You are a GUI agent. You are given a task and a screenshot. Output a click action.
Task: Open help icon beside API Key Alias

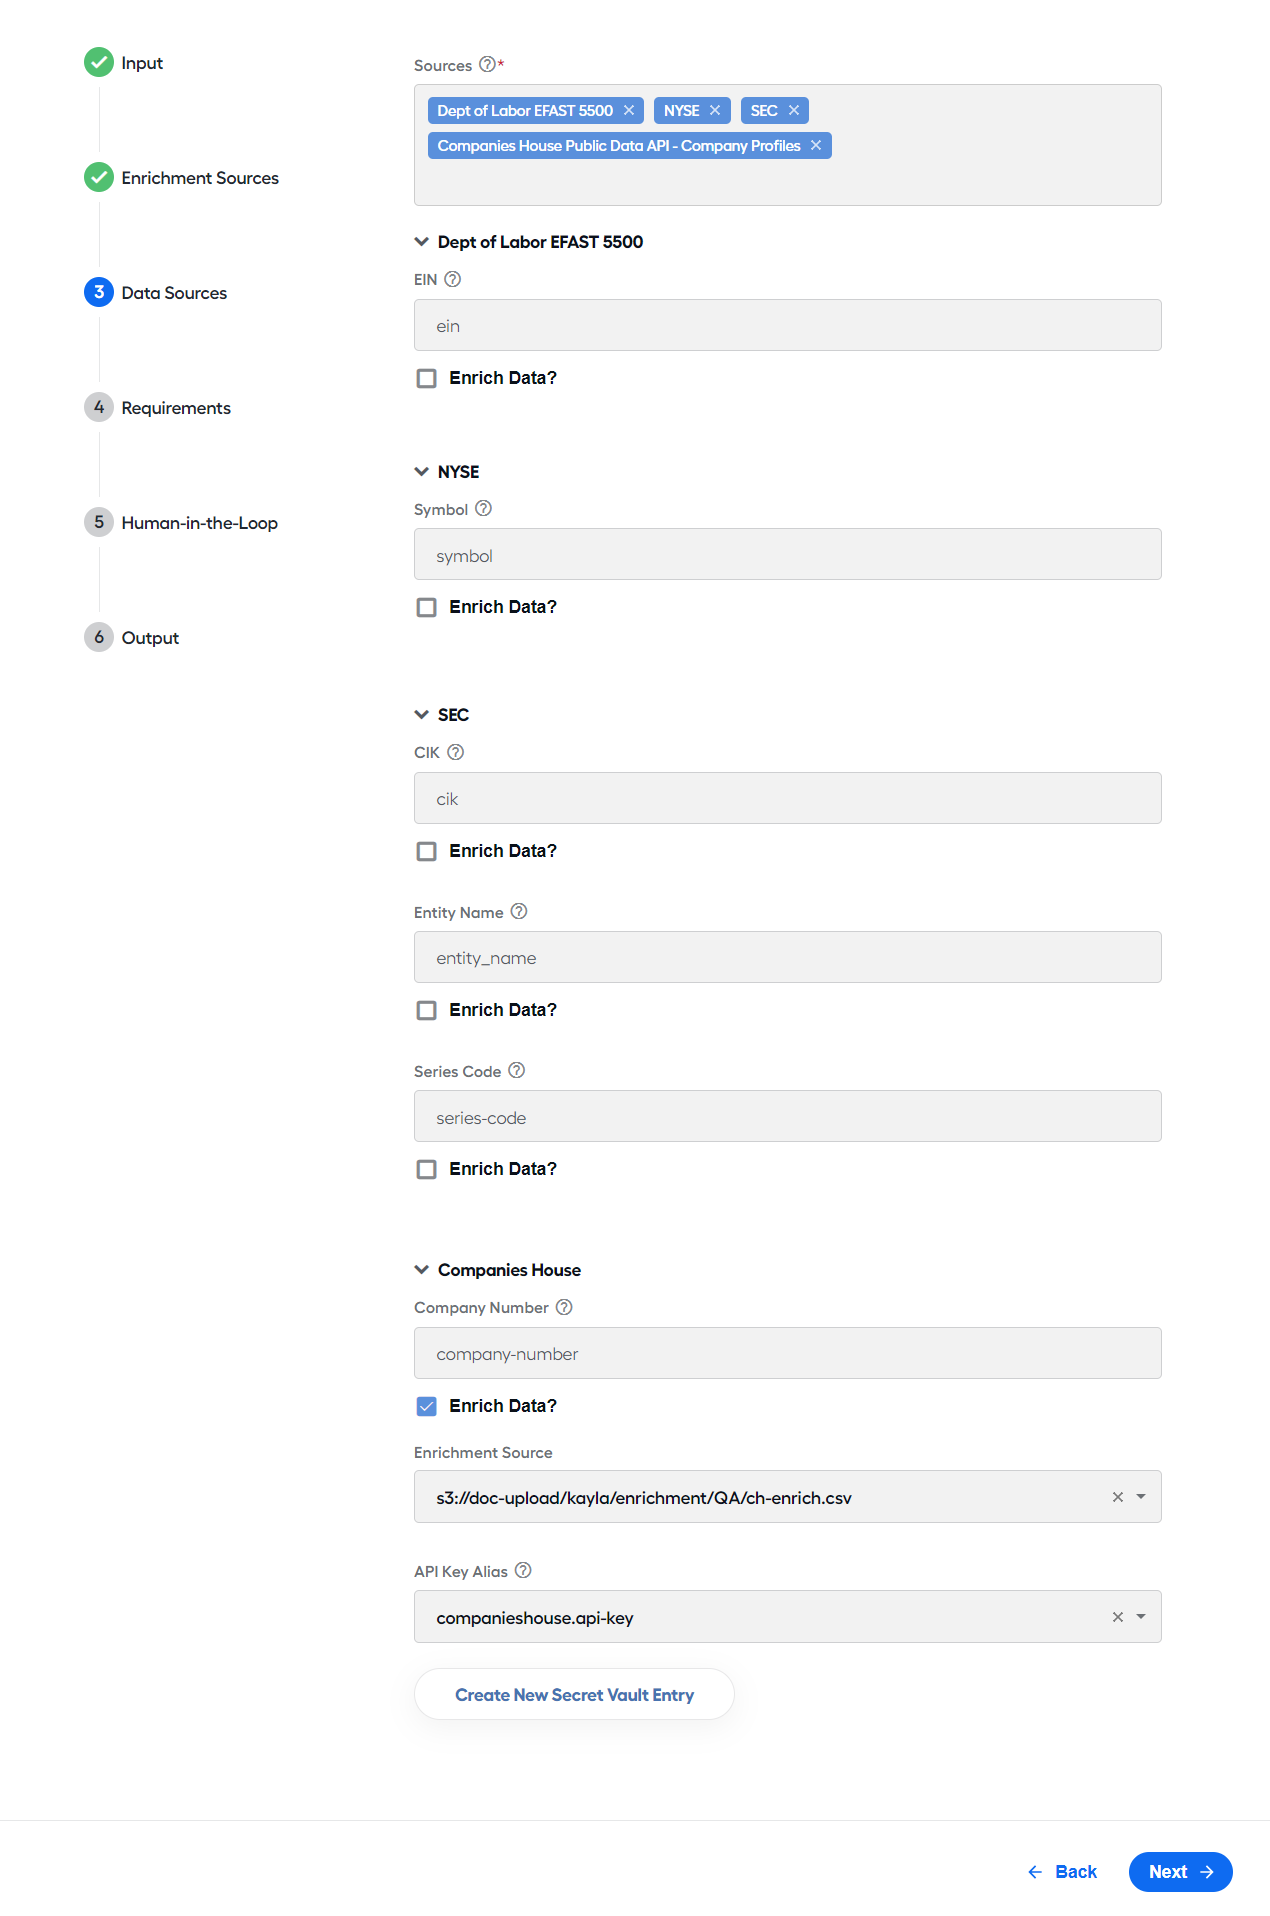coord(523,1571)
